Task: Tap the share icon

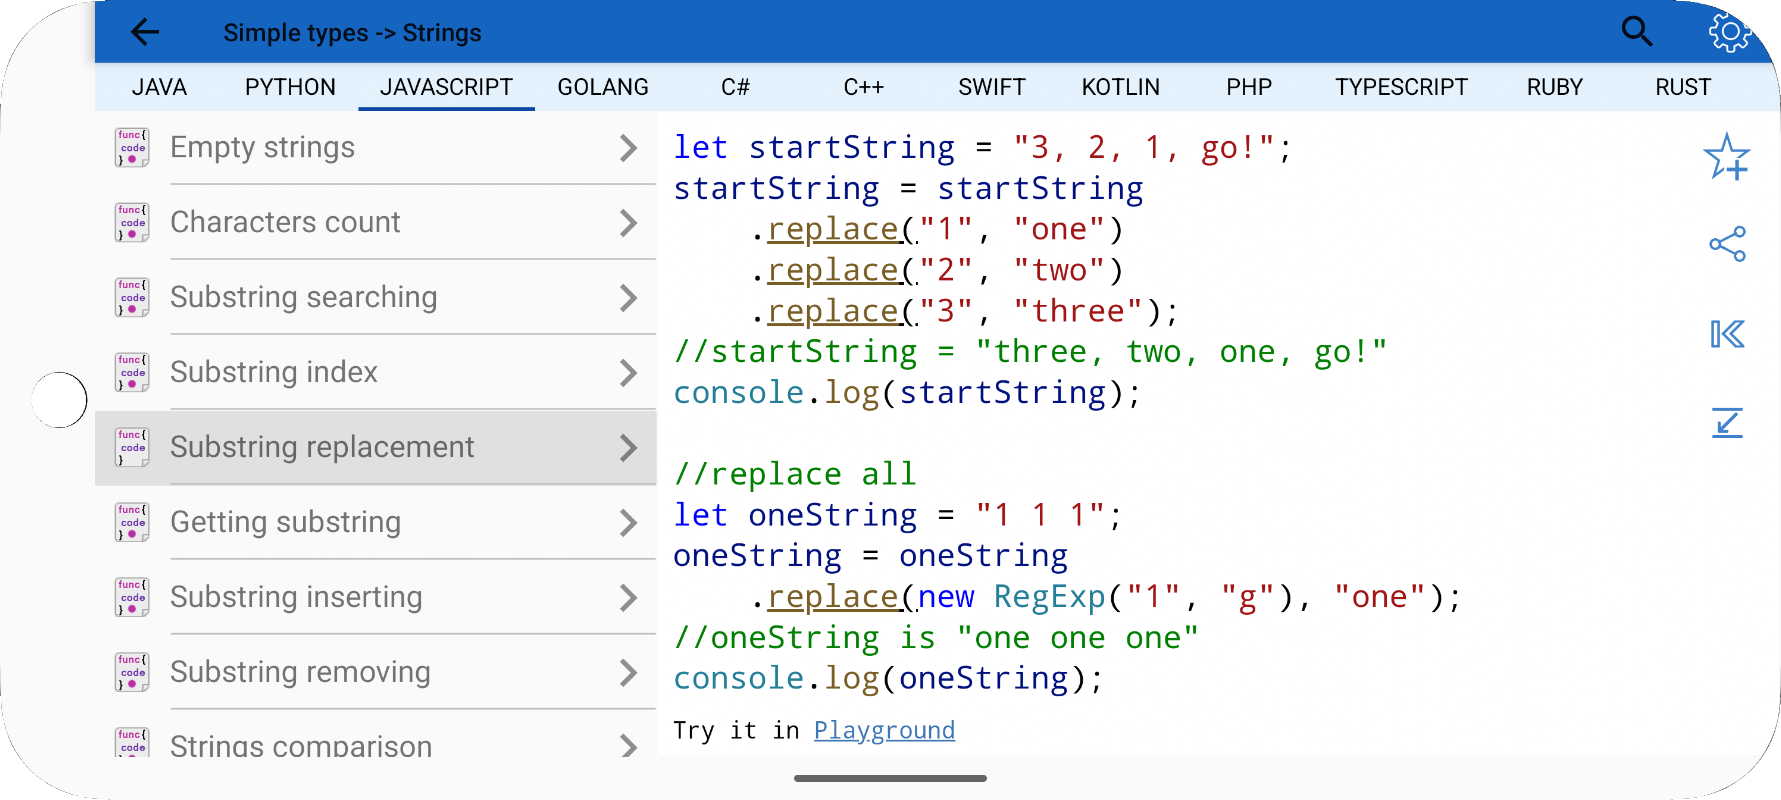Action: click(1727, 244)
